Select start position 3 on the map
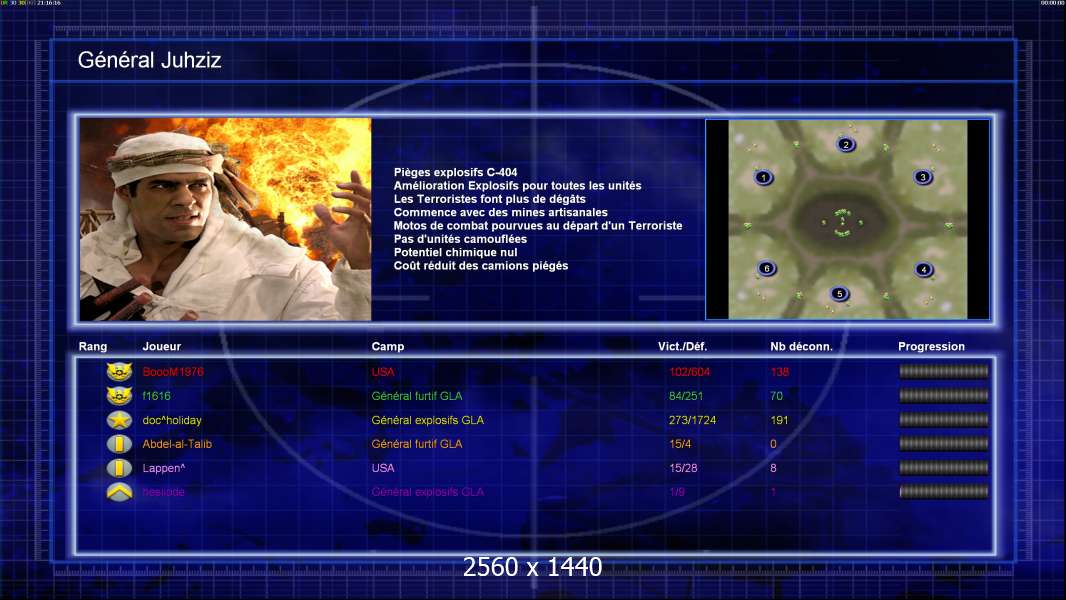Screen dimensions: 1066x600 point(923,177)
